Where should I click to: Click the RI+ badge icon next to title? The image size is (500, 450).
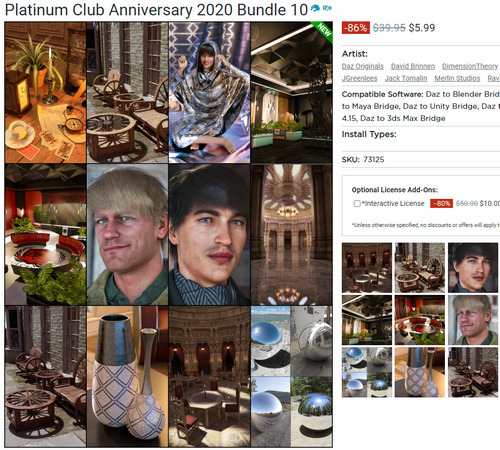(327, 8)
